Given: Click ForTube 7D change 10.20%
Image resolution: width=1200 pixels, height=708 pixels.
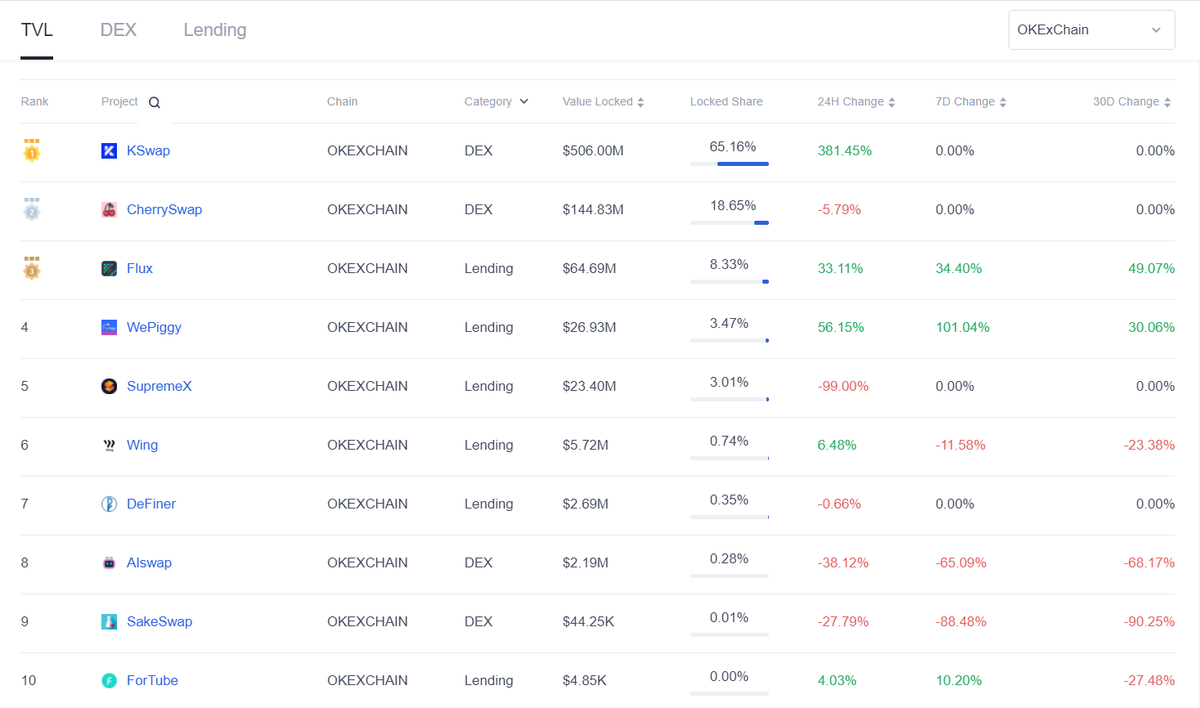Looking at the screenshot, I should [958, 681].
